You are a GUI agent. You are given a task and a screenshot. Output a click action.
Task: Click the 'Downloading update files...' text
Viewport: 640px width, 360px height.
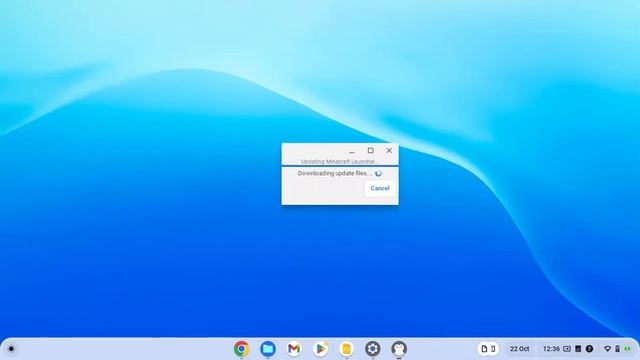coord(335,173)
